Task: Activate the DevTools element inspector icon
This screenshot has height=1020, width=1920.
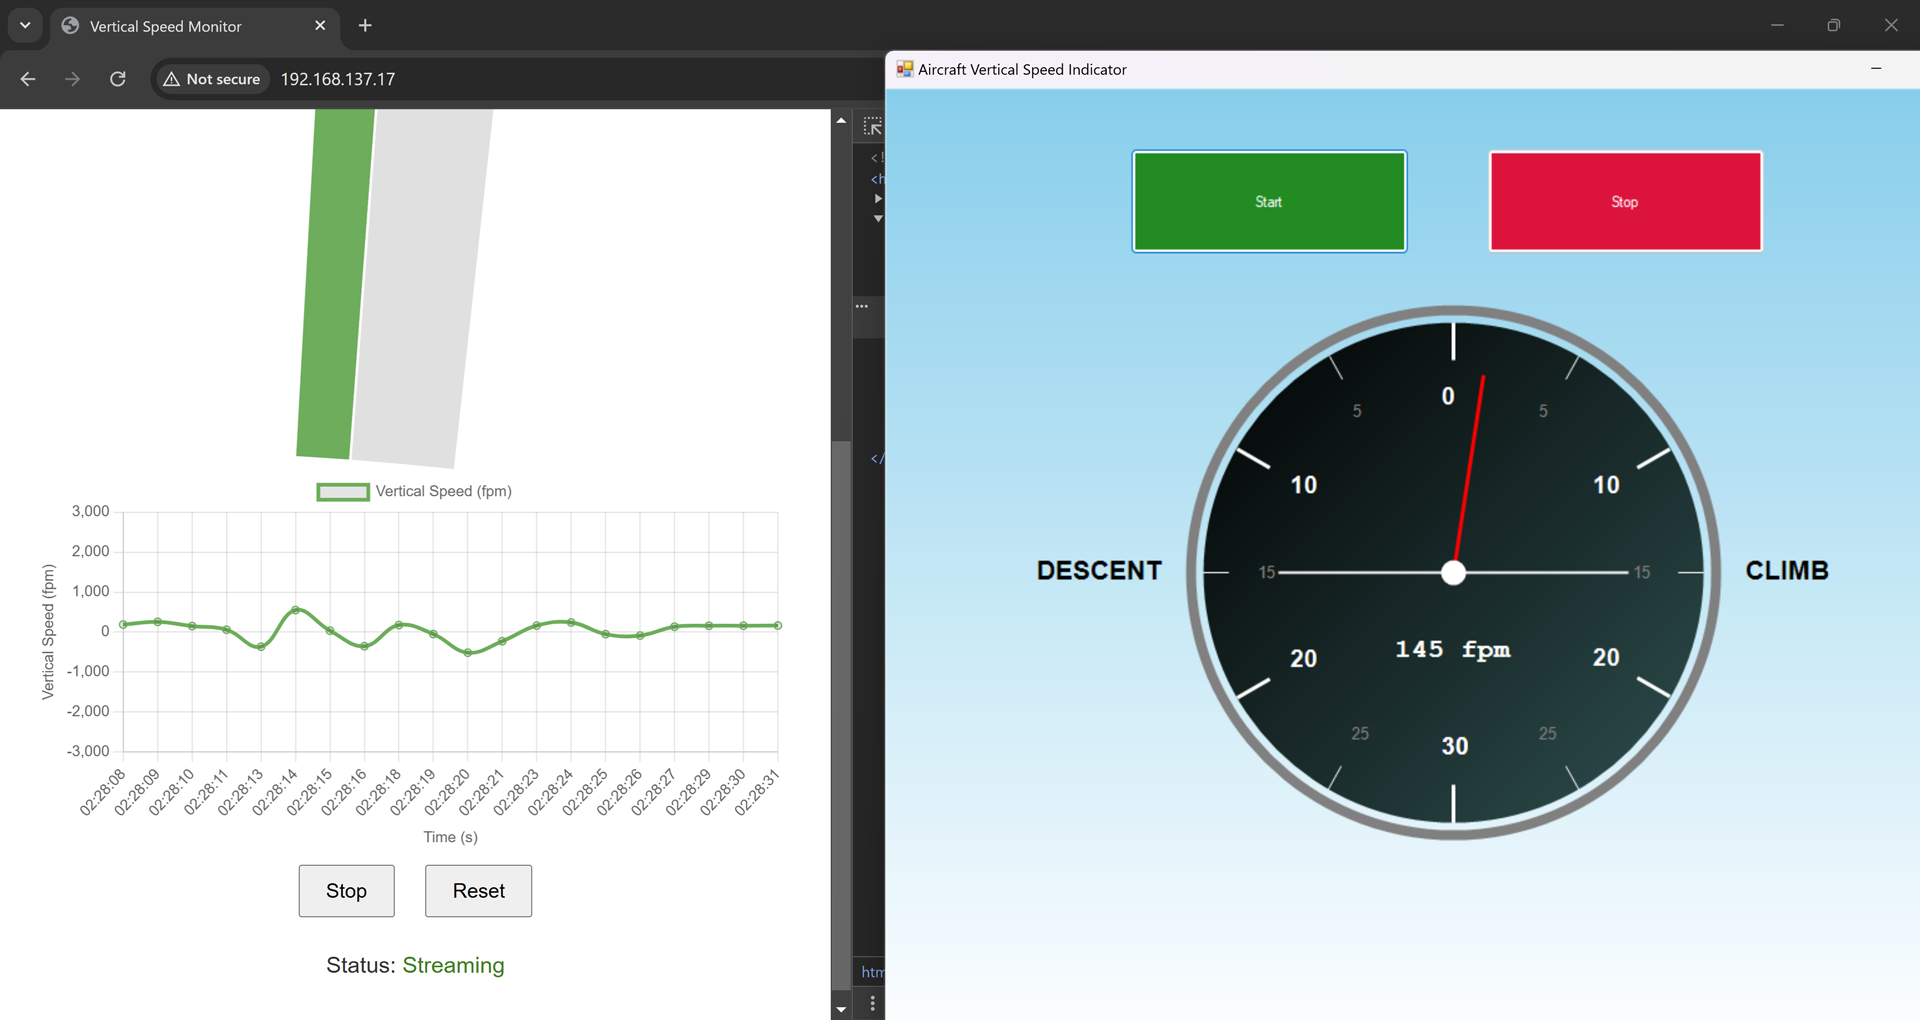Action: click(x=872, y=127)
